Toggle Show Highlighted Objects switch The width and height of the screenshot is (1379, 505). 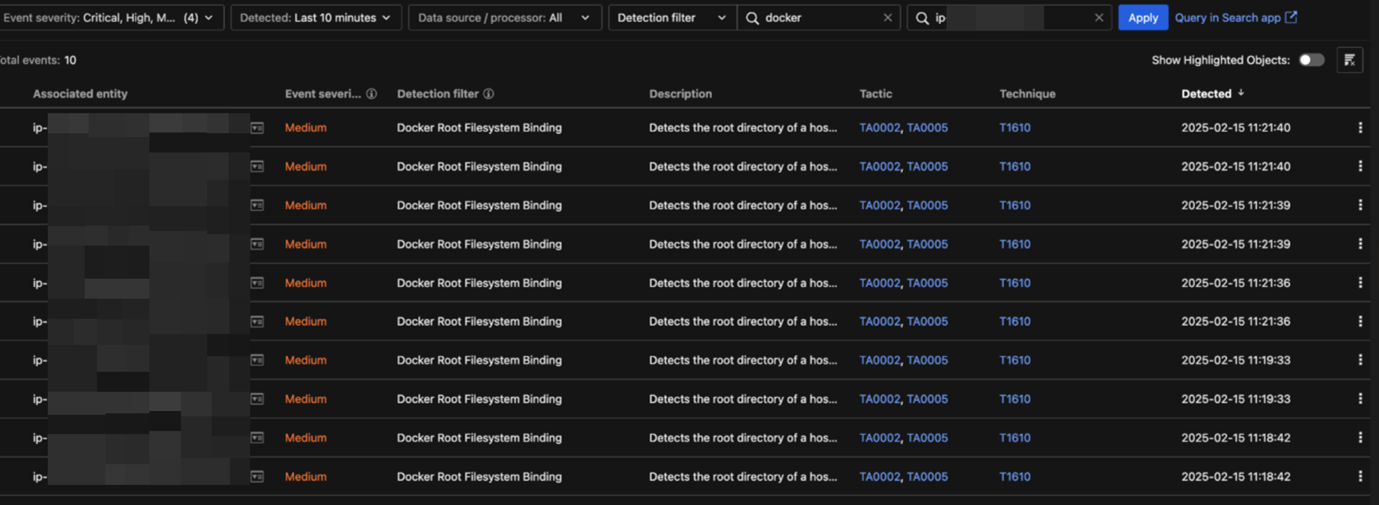click(x=1311, y=60)
